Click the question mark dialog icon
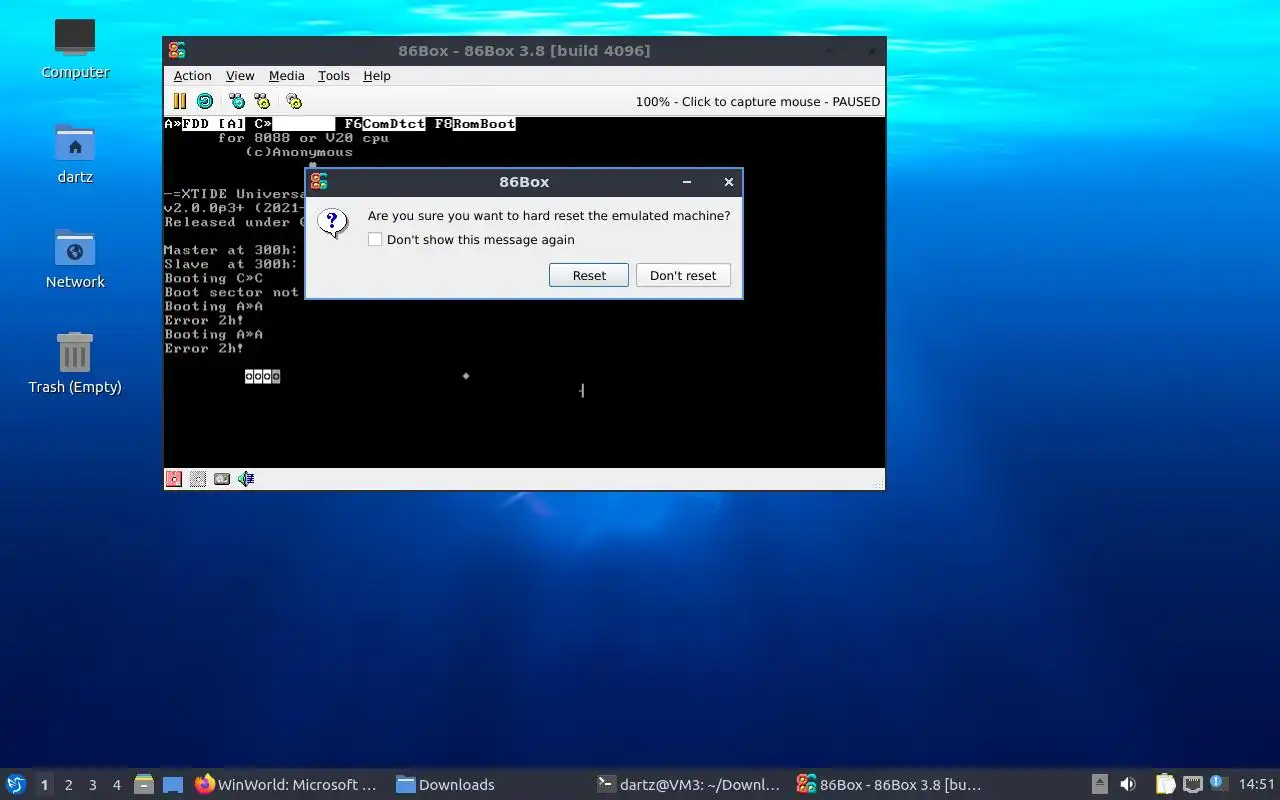Screen dimensions: 1280x800 click(x=333, y=223)
